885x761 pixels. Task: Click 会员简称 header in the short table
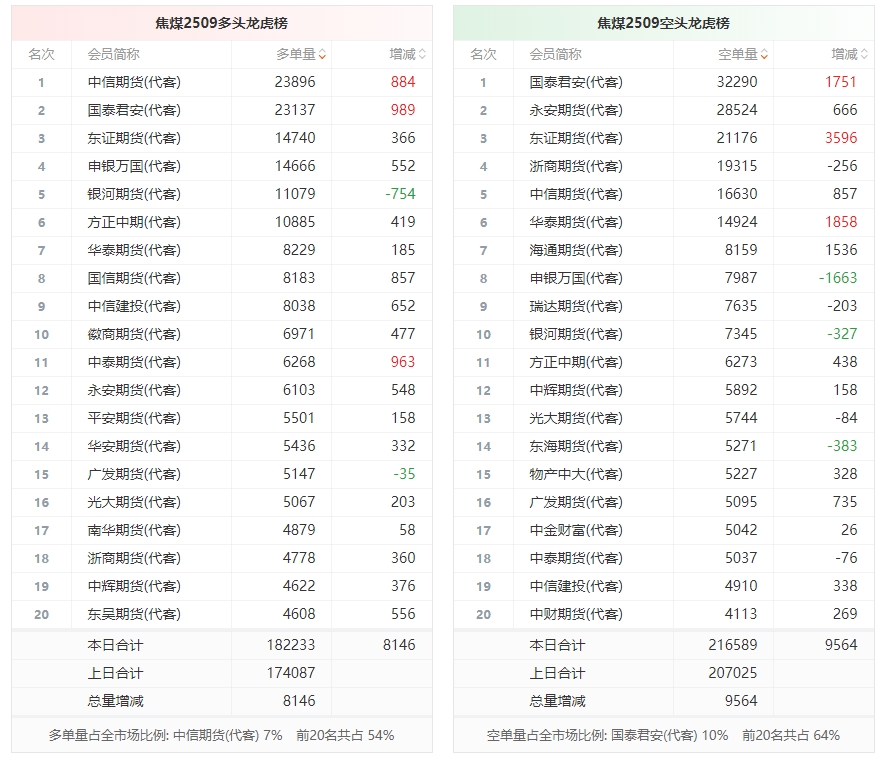[x=555, y=54]
